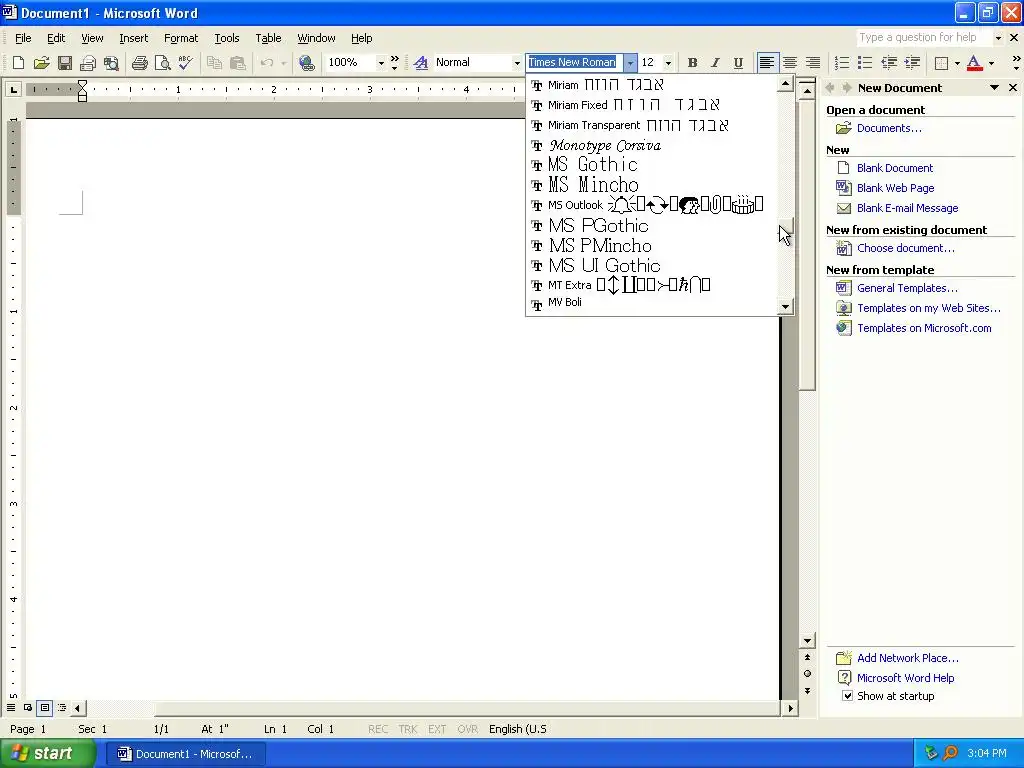The image size is (1024, 768).
Task: Click the Insert Hyperlink globe icon
Action: point(306,63)
